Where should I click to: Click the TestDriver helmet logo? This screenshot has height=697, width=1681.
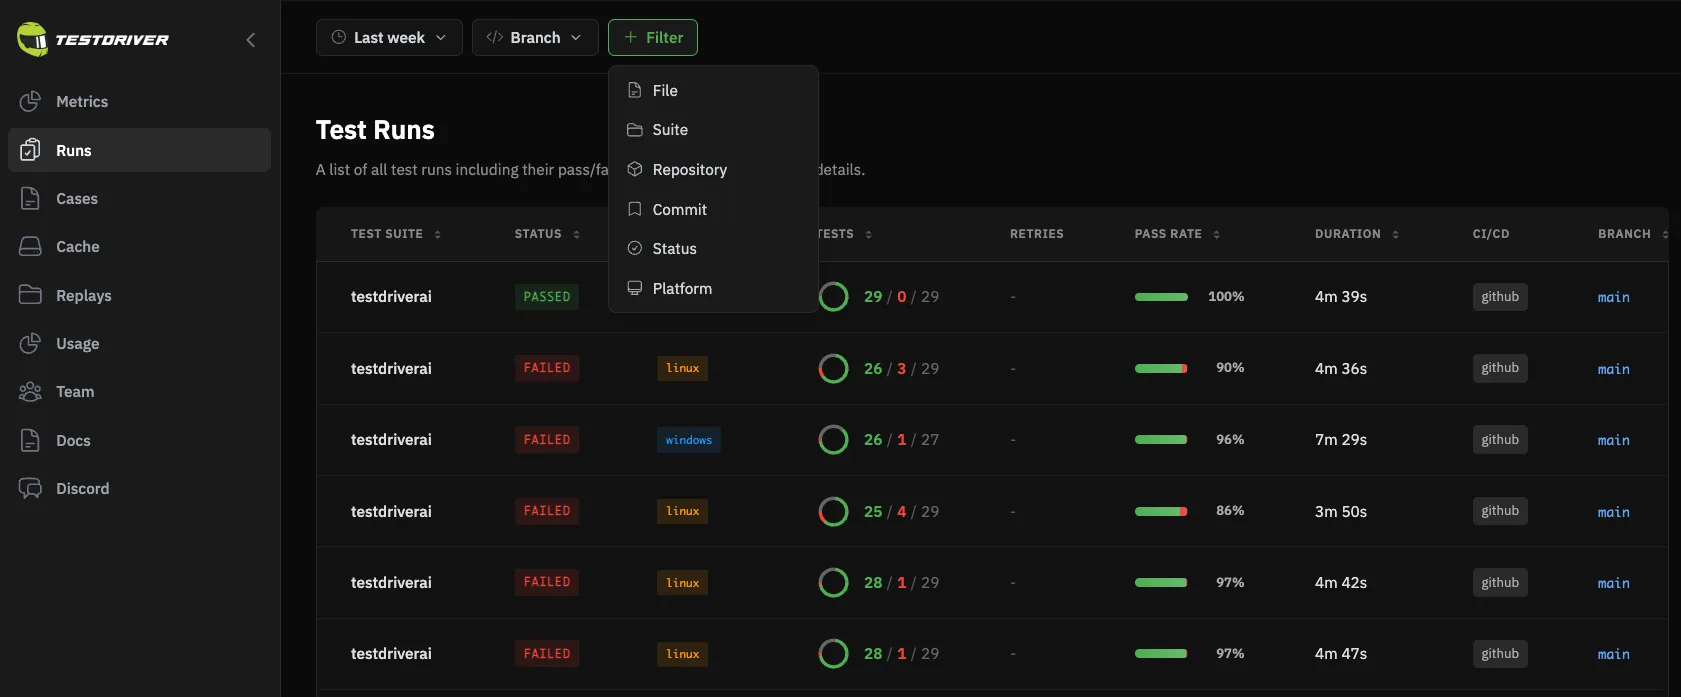coord(33,39)
